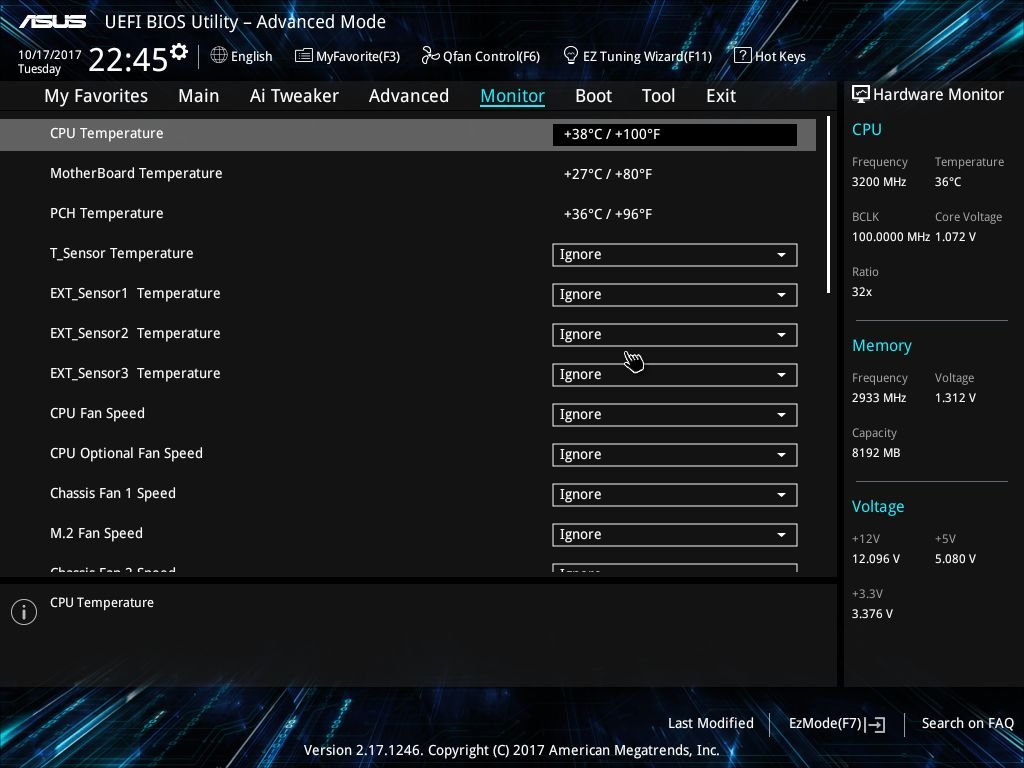Click the Hardware Monitor display icon
Viewport: 1024px width, 768px height.
pos(861,94)
